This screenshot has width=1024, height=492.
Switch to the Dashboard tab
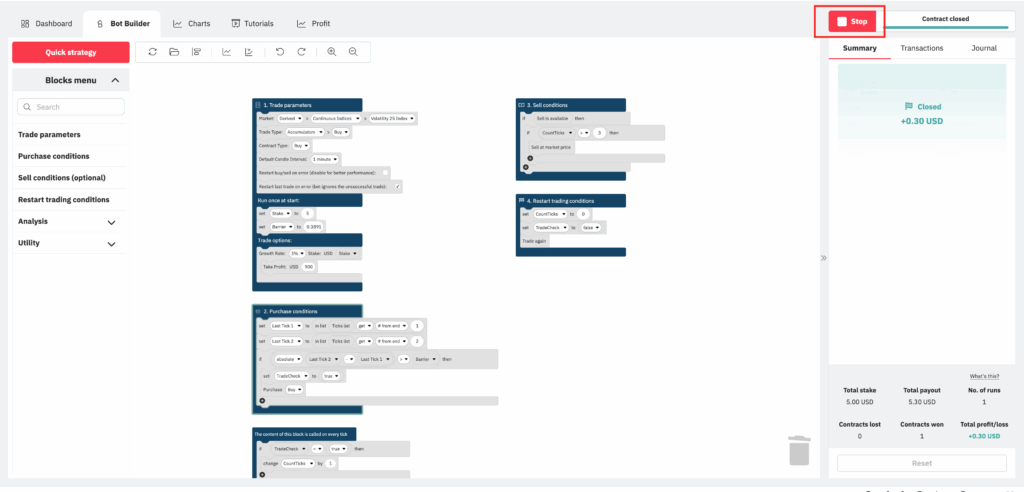coord(46,24)
